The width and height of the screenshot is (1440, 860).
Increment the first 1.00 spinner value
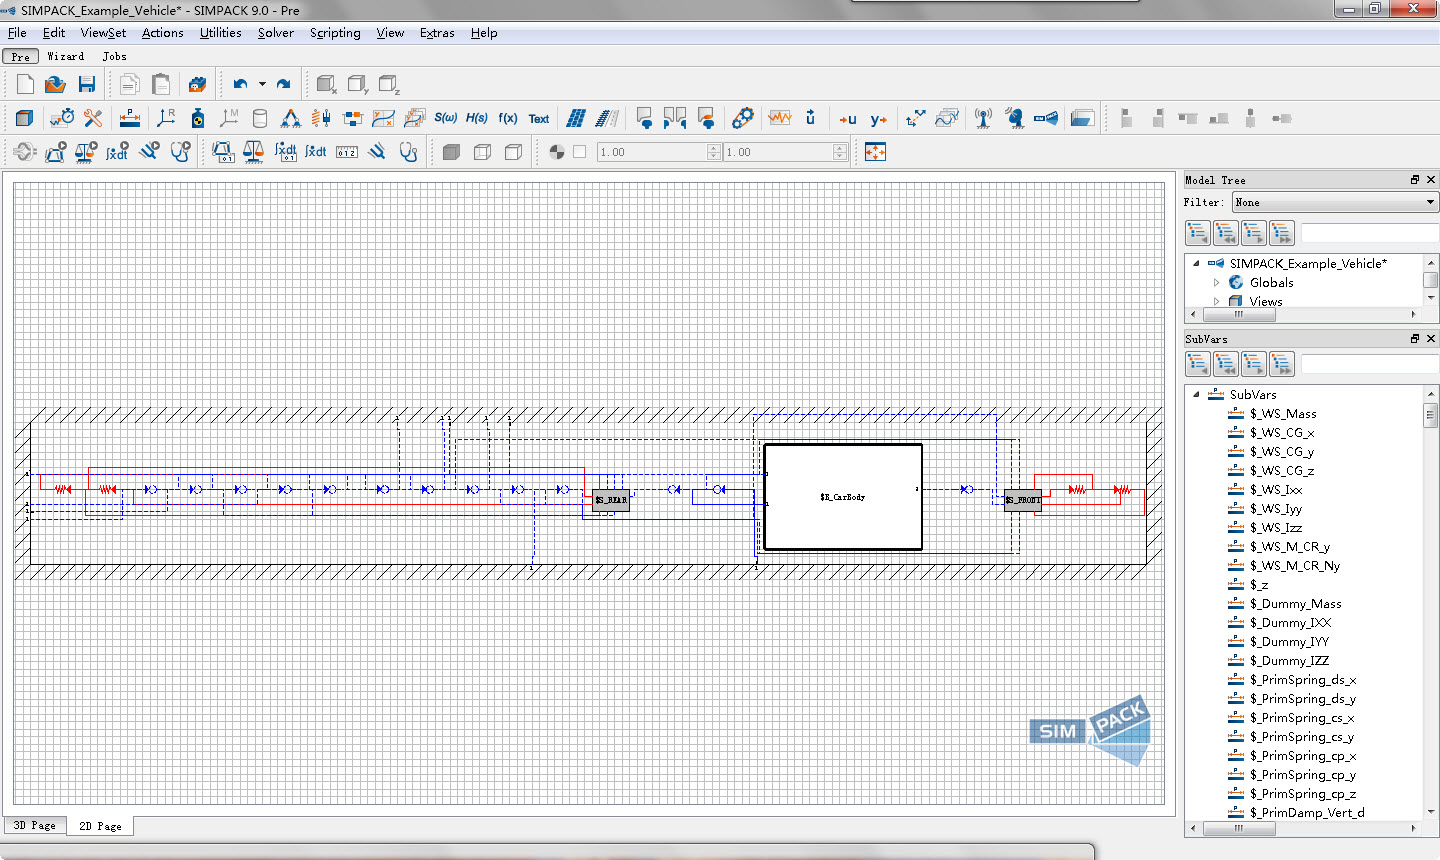tap(714, 148)
